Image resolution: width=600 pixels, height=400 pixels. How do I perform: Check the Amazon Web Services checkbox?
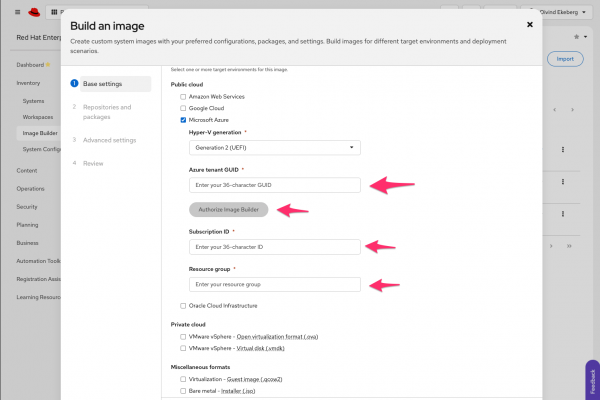(183, 97)
